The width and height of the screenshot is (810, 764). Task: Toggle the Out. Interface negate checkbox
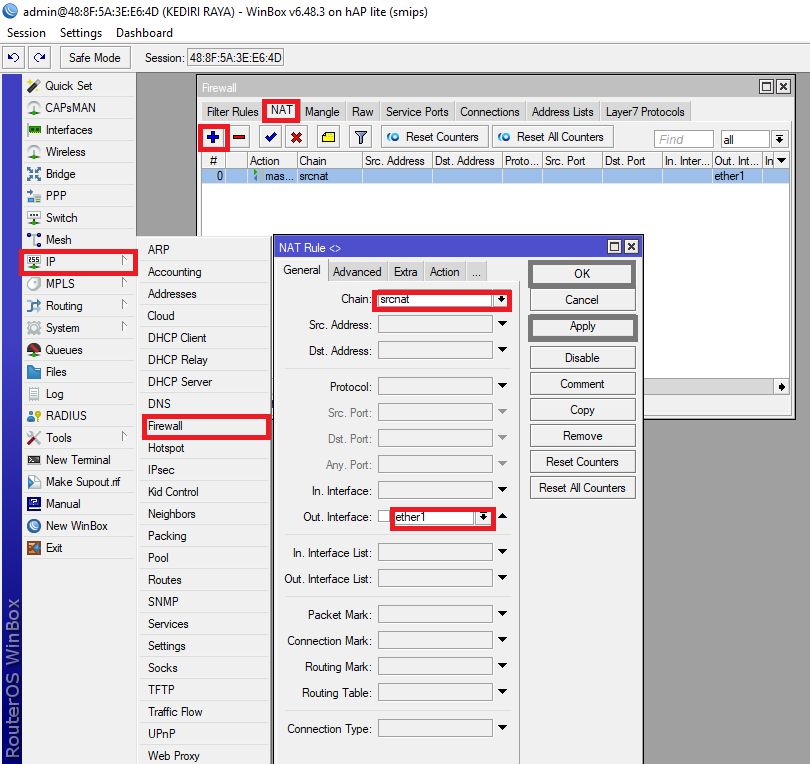(383, 516)
